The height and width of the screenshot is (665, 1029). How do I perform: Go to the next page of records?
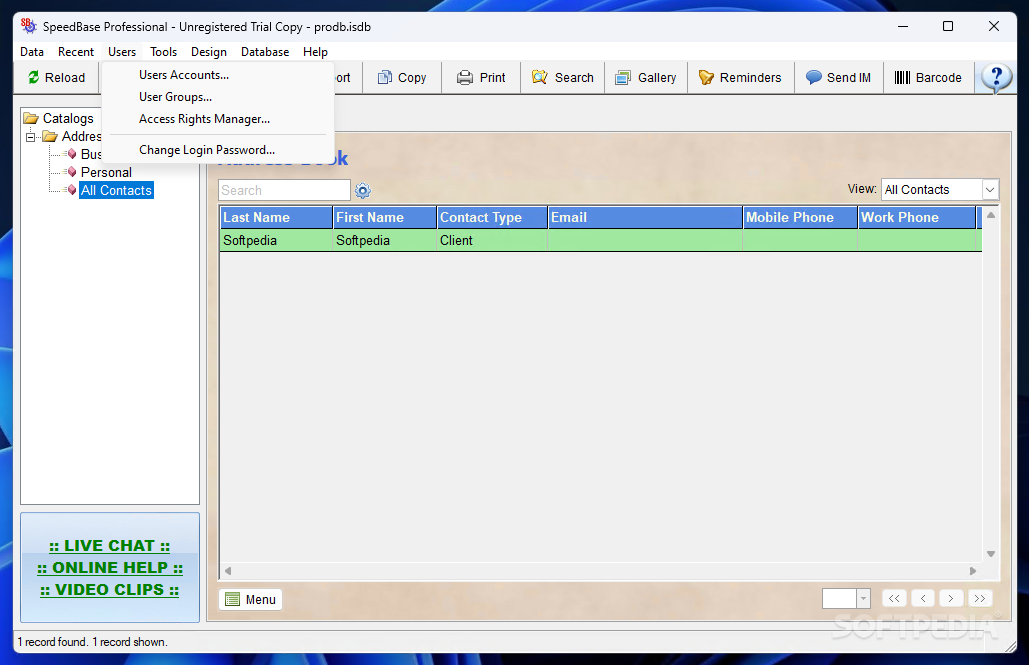951,599
